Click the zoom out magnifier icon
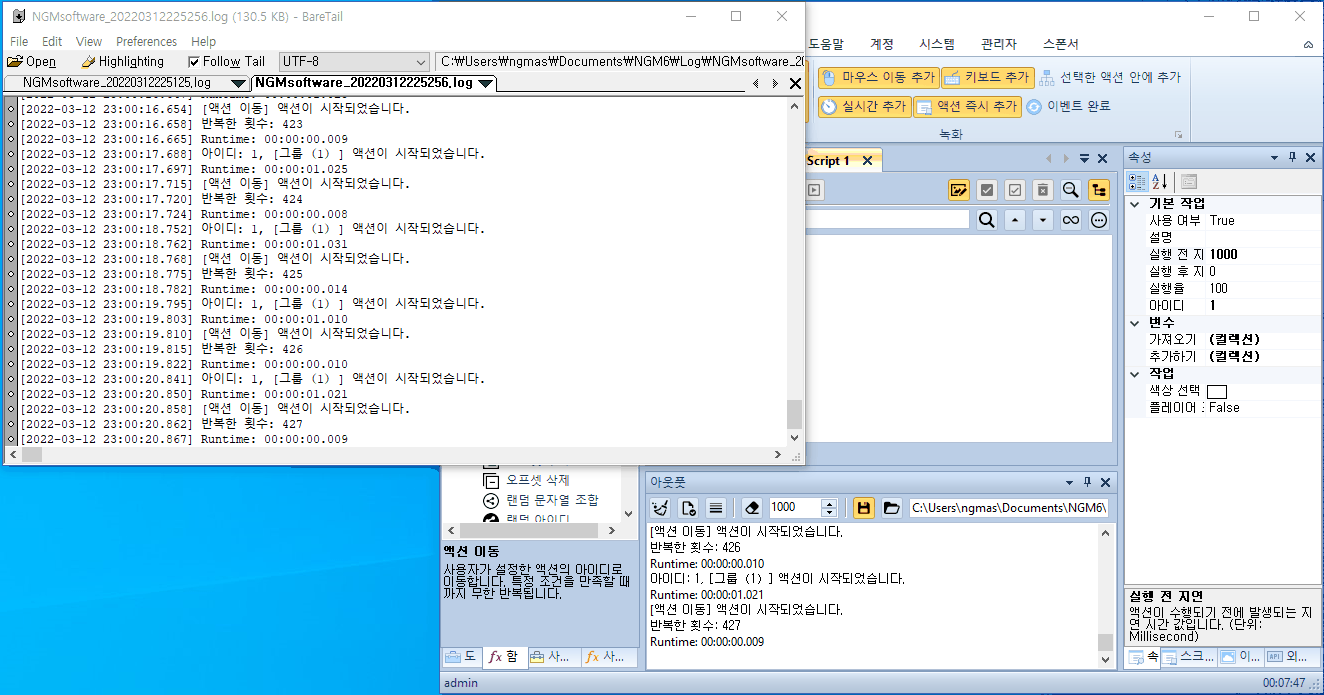Viewport: 1324px width, 695px height. (x=1071, y=190)
